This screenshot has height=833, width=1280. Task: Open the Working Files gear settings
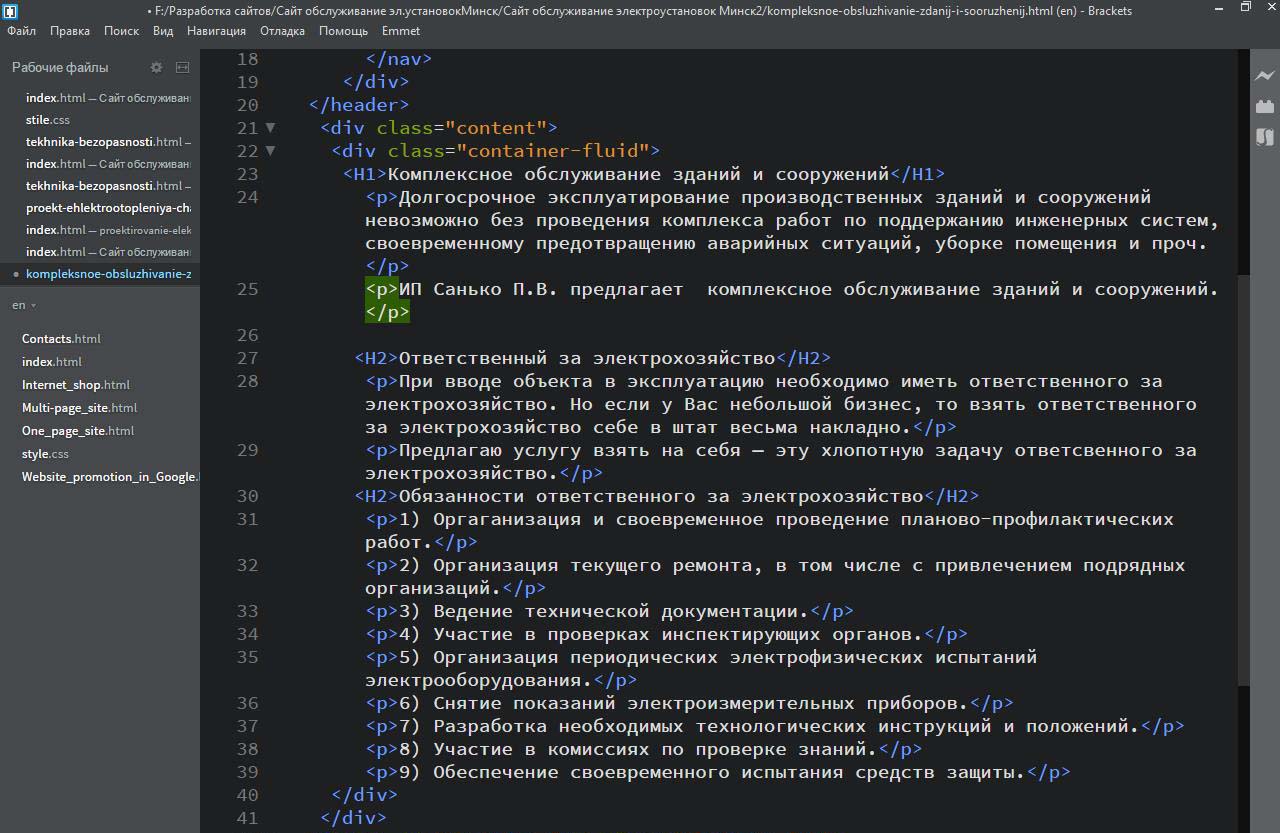click(x=156, y=67)
